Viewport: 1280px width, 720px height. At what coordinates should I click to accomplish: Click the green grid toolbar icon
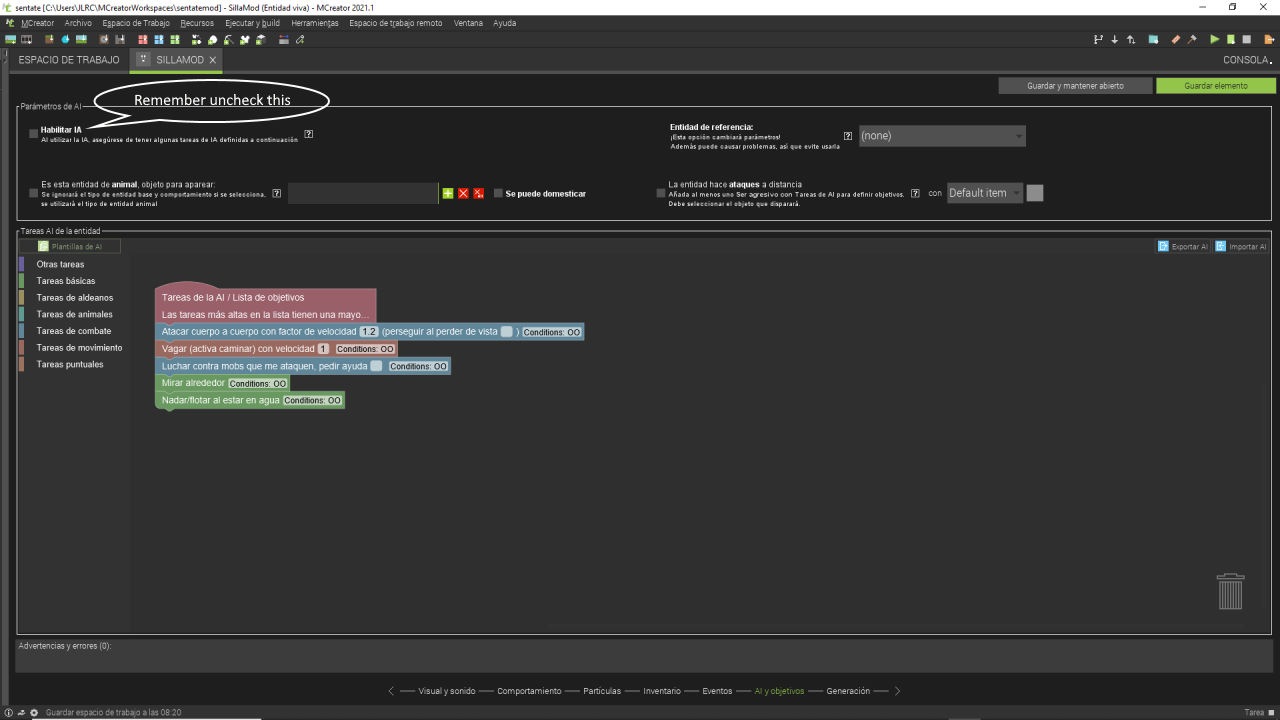(174, 40)
